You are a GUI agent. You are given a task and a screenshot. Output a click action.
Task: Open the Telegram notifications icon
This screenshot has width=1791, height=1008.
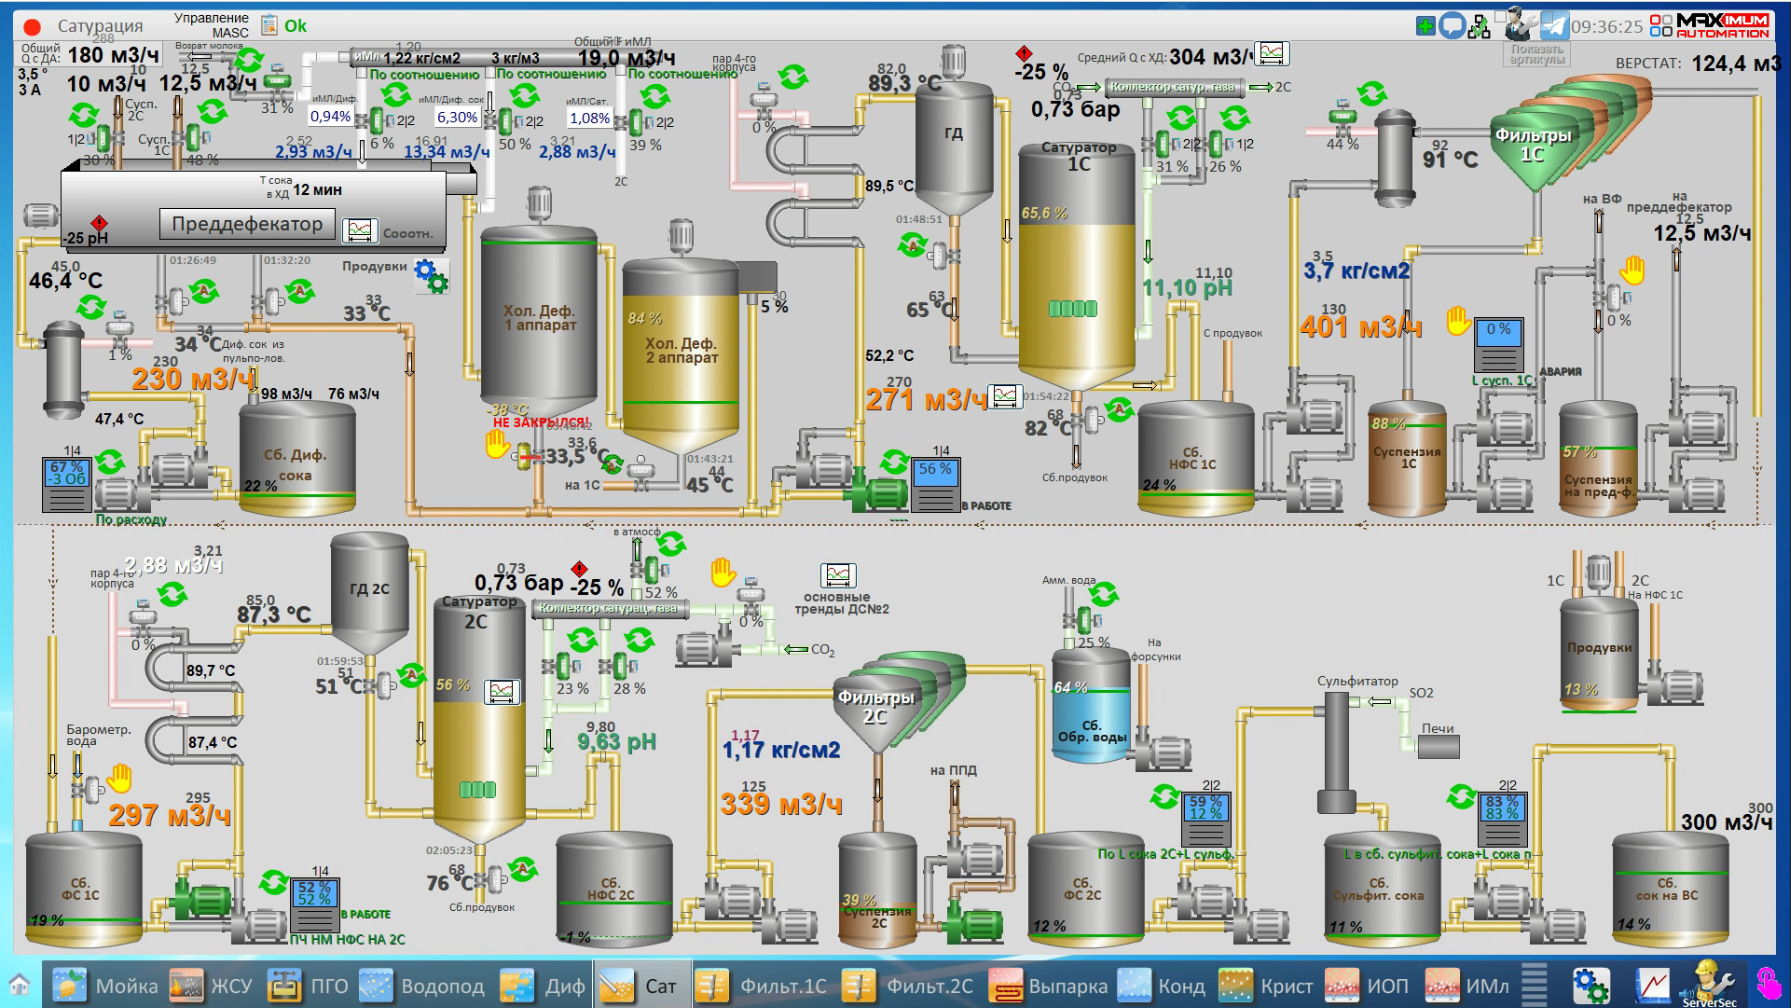tap(1553, 25)
